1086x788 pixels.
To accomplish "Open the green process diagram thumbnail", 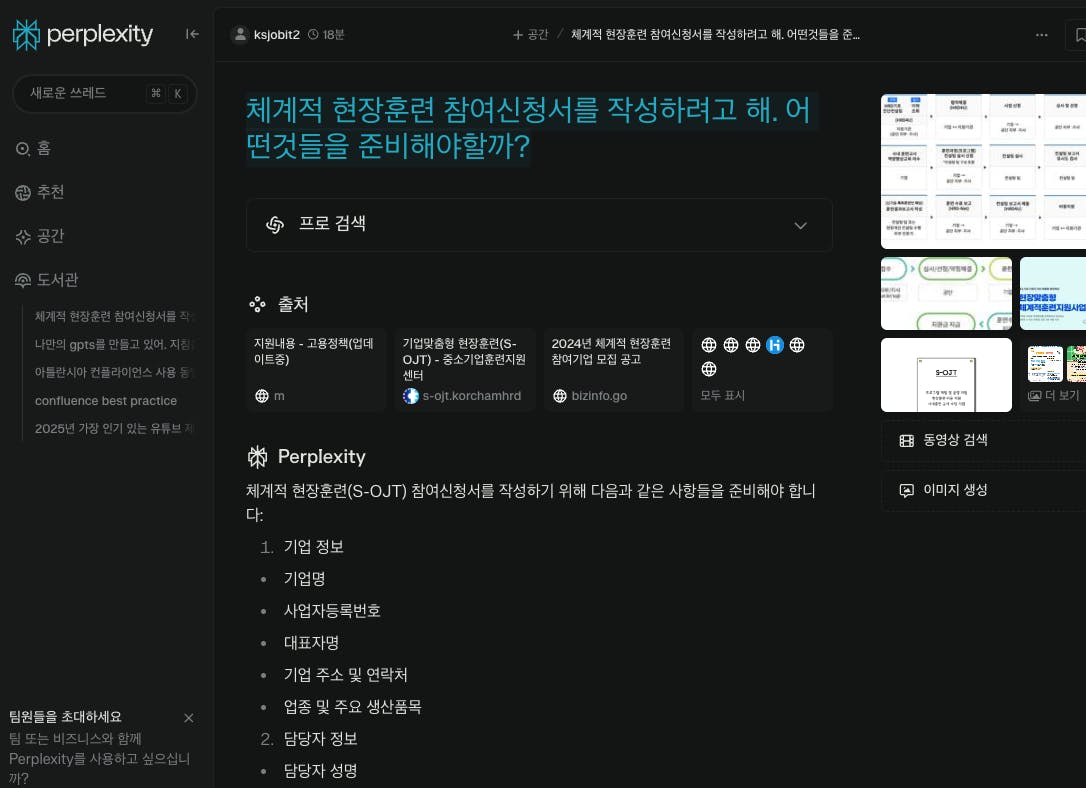I will click(946, 294).
